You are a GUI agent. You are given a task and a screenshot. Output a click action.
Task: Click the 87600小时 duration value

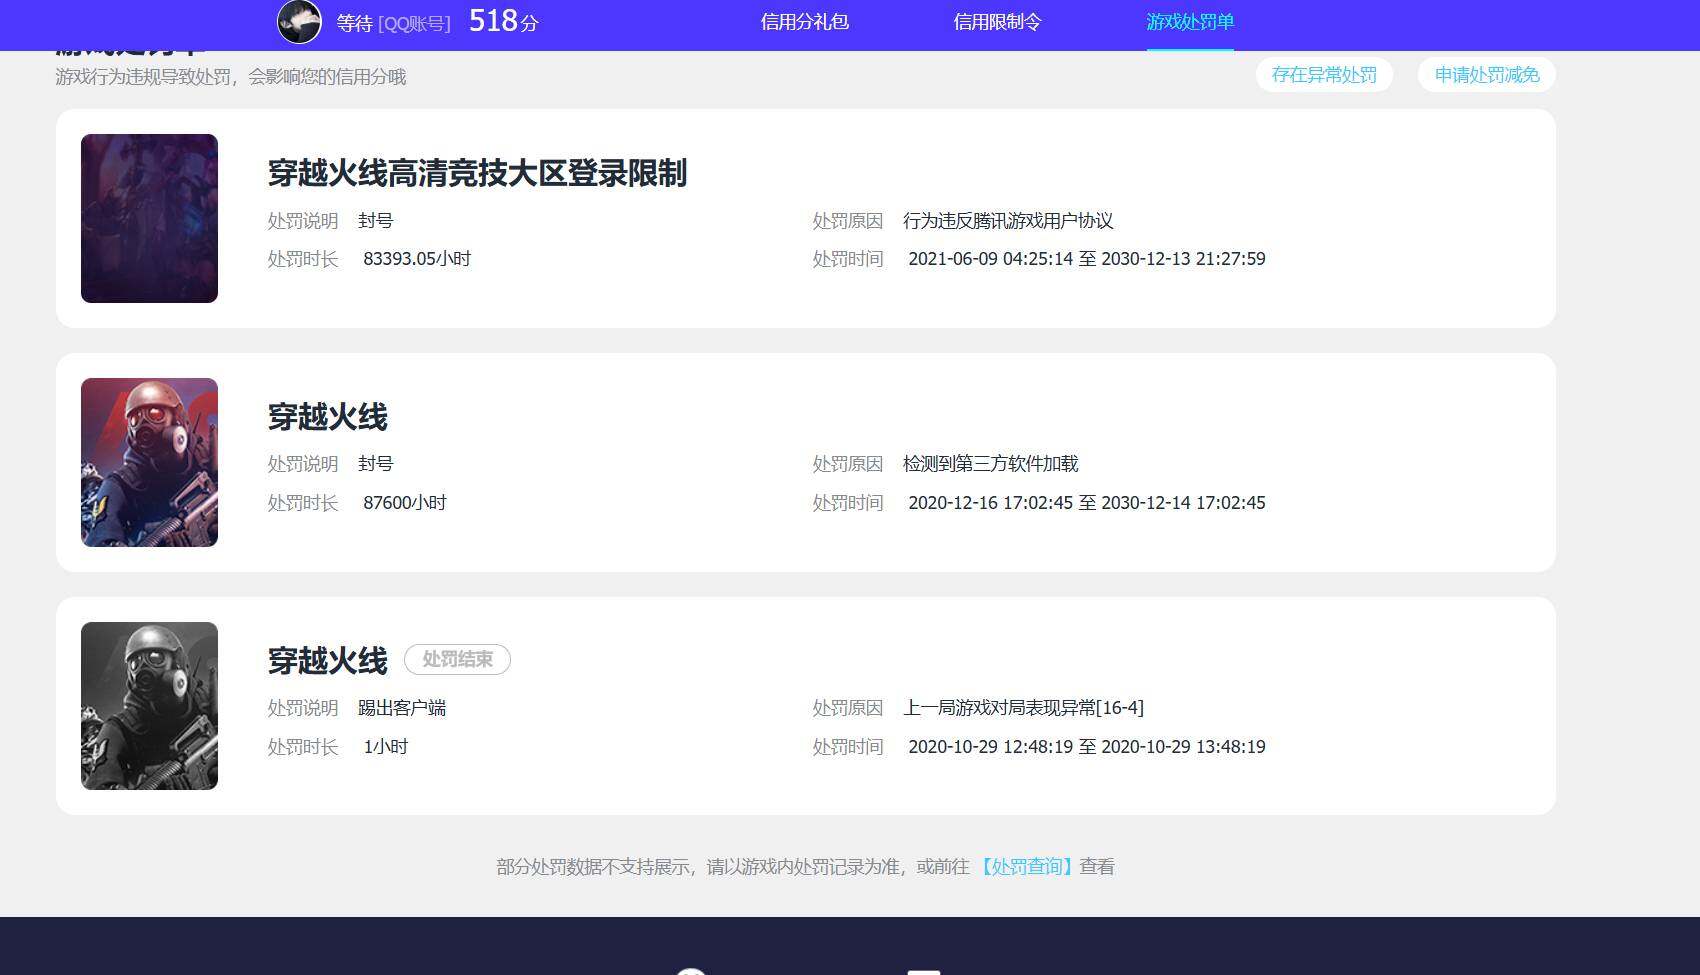tap(405, 503)
